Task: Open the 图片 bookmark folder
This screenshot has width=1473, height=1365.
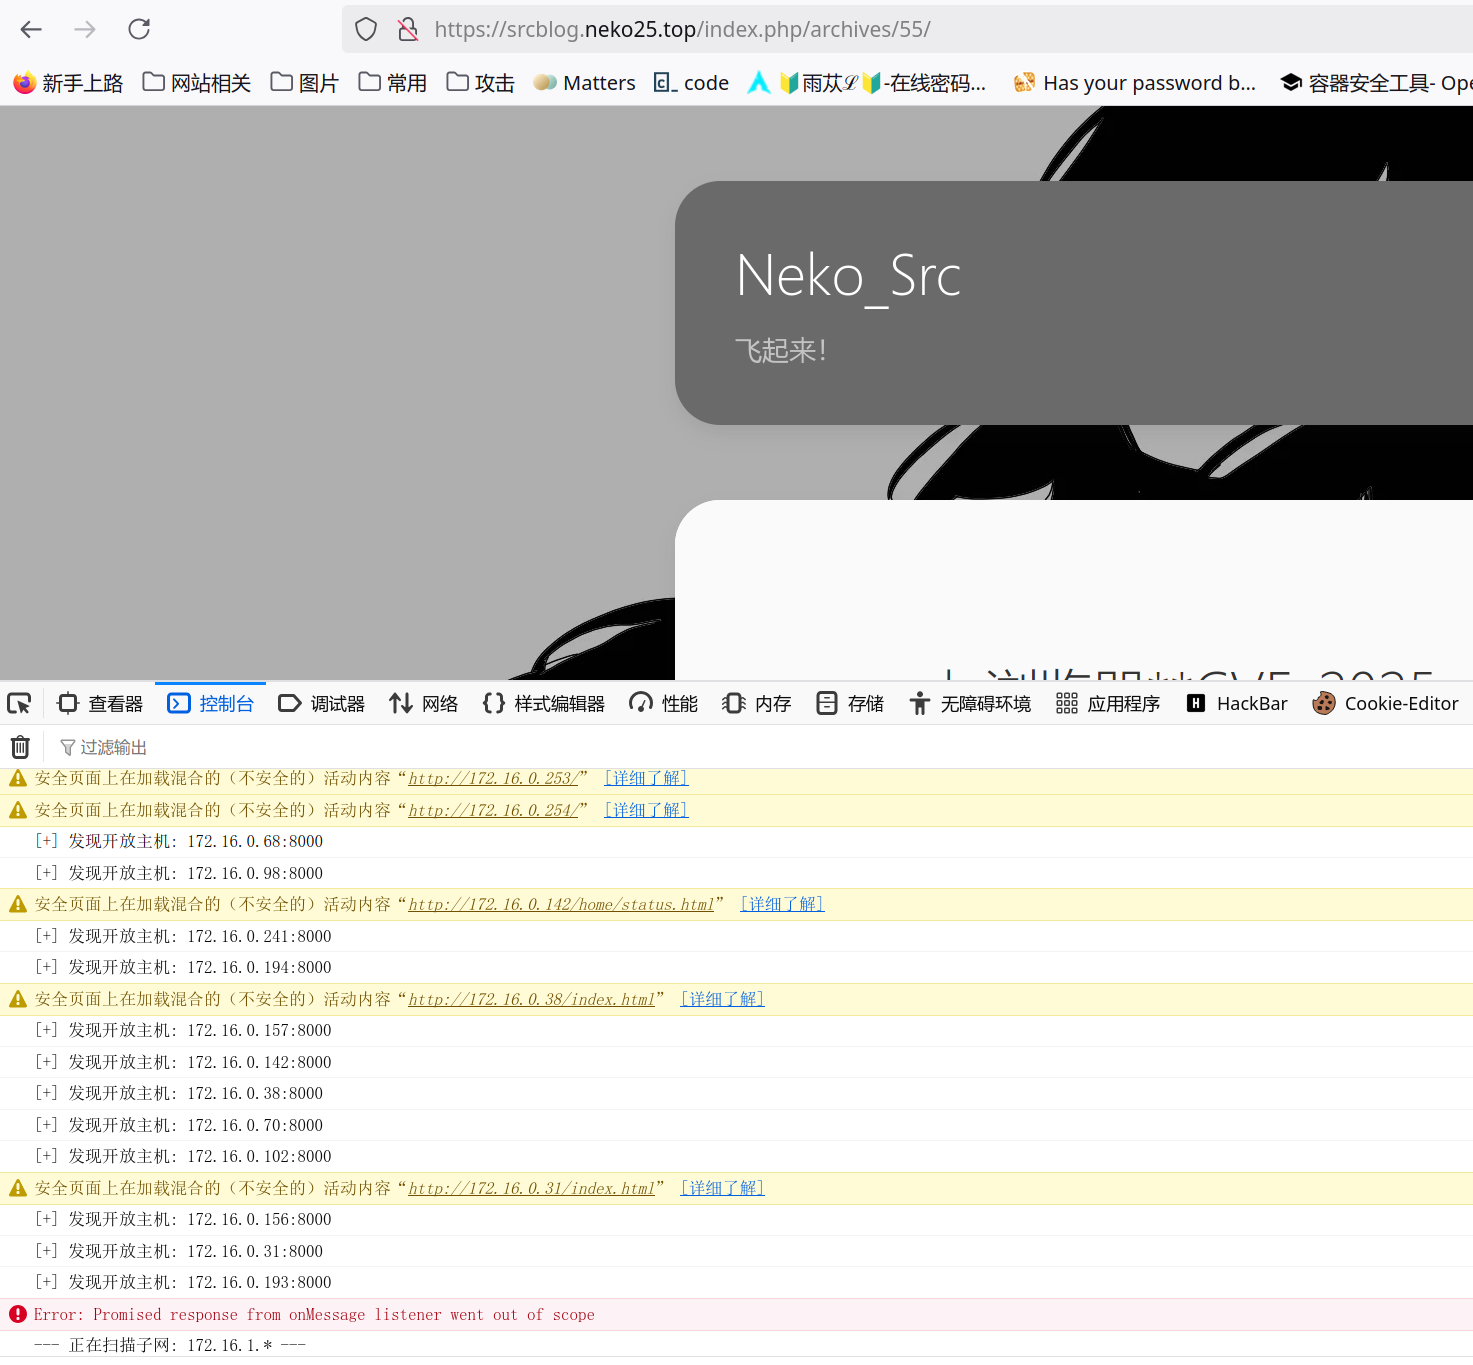Action: (x=305, y=83)
